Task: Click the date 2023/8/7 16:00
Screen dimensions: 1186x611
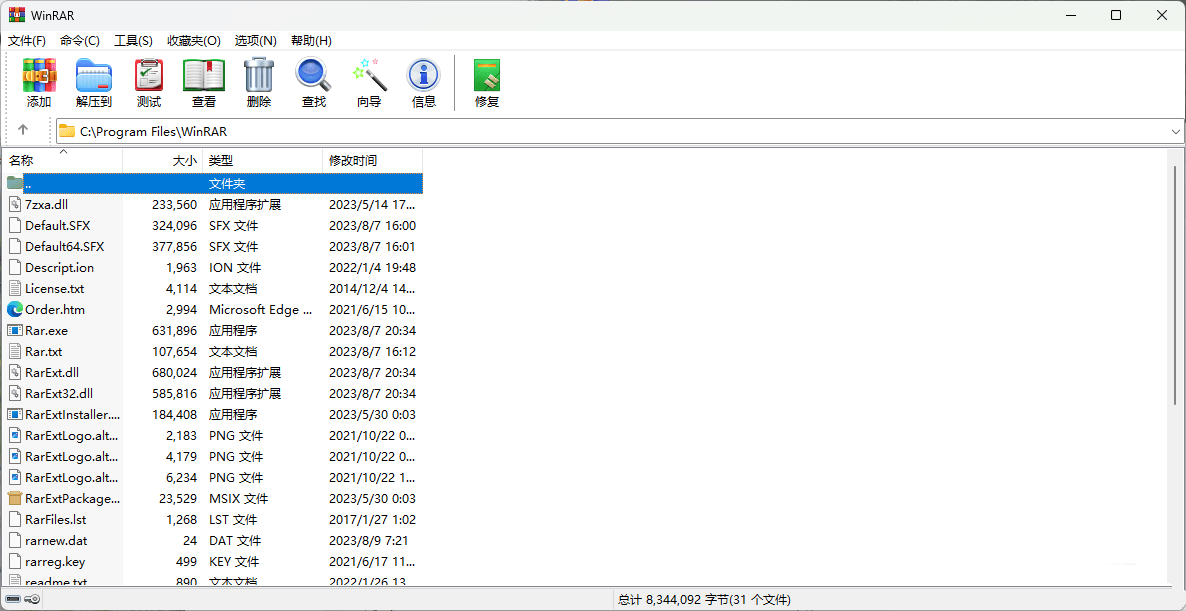Action: tap(372, 225)
